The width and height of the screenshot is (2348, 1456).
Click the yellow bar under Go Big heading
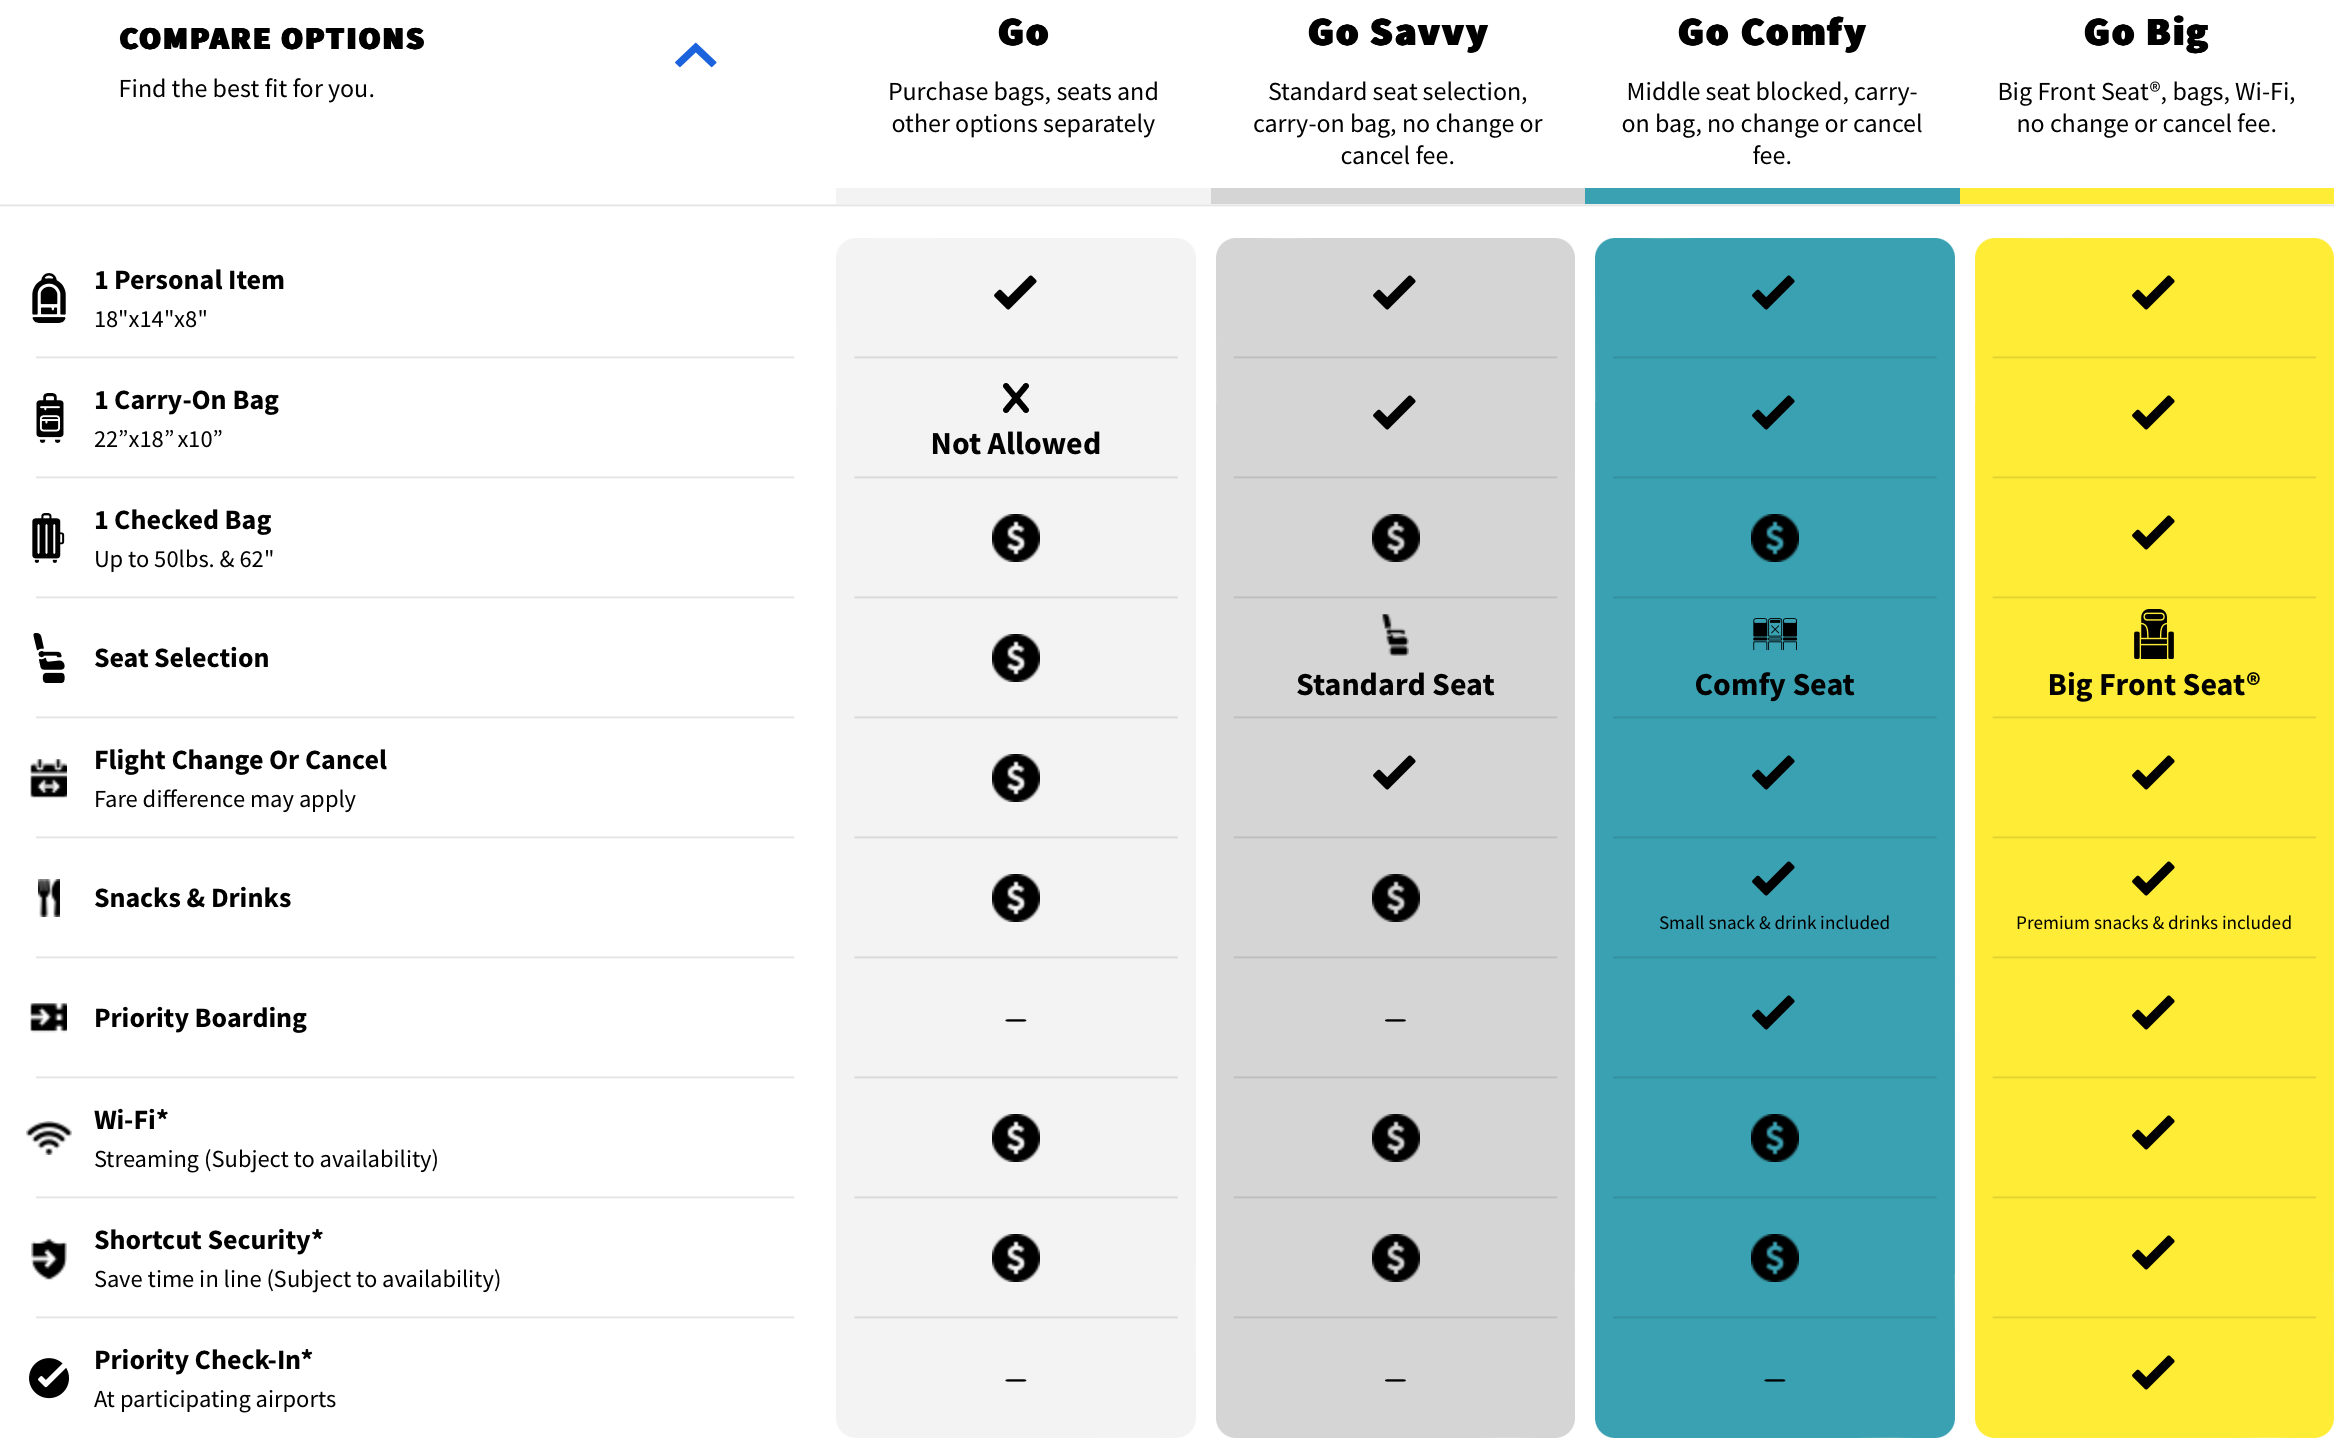(2146, 196)
